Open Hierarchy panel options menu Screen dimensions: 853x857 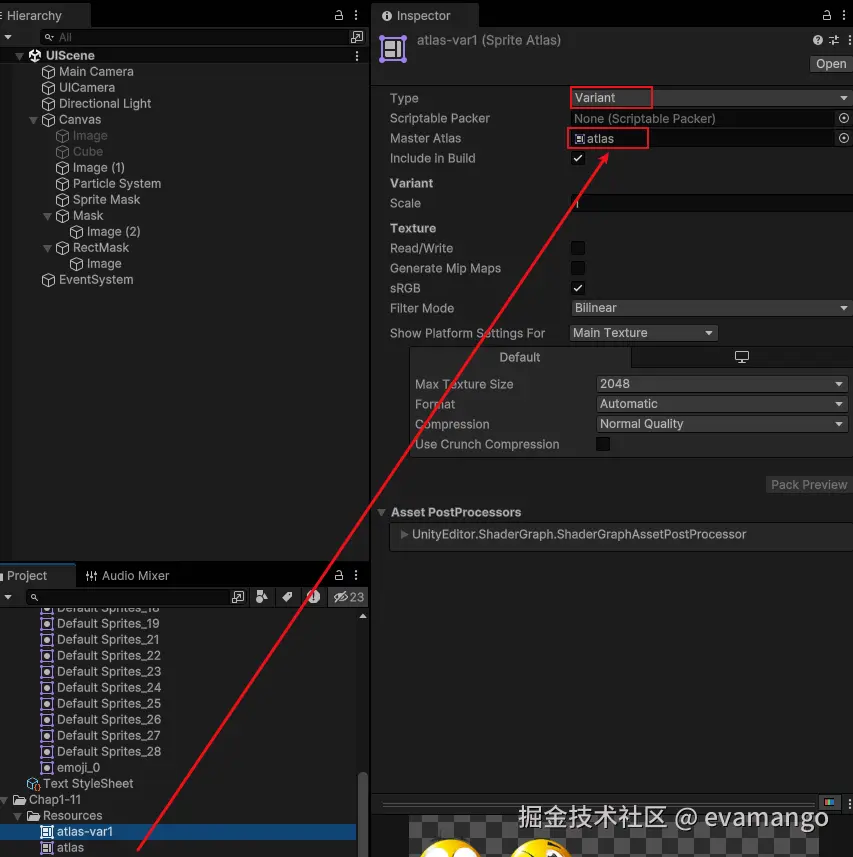pyautogui.click(x=356, y=15)
